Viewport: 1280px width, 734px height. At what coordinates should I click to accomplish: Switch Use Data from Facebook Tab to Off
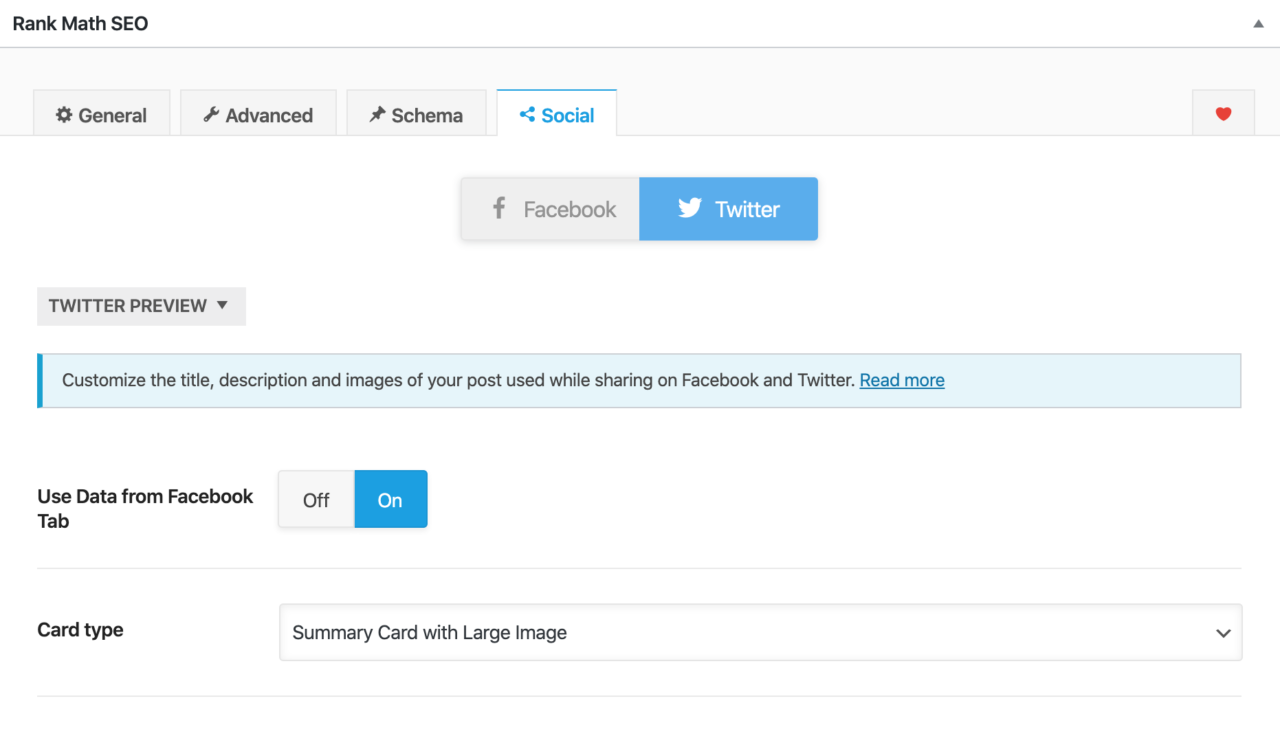tap(316, 500)
